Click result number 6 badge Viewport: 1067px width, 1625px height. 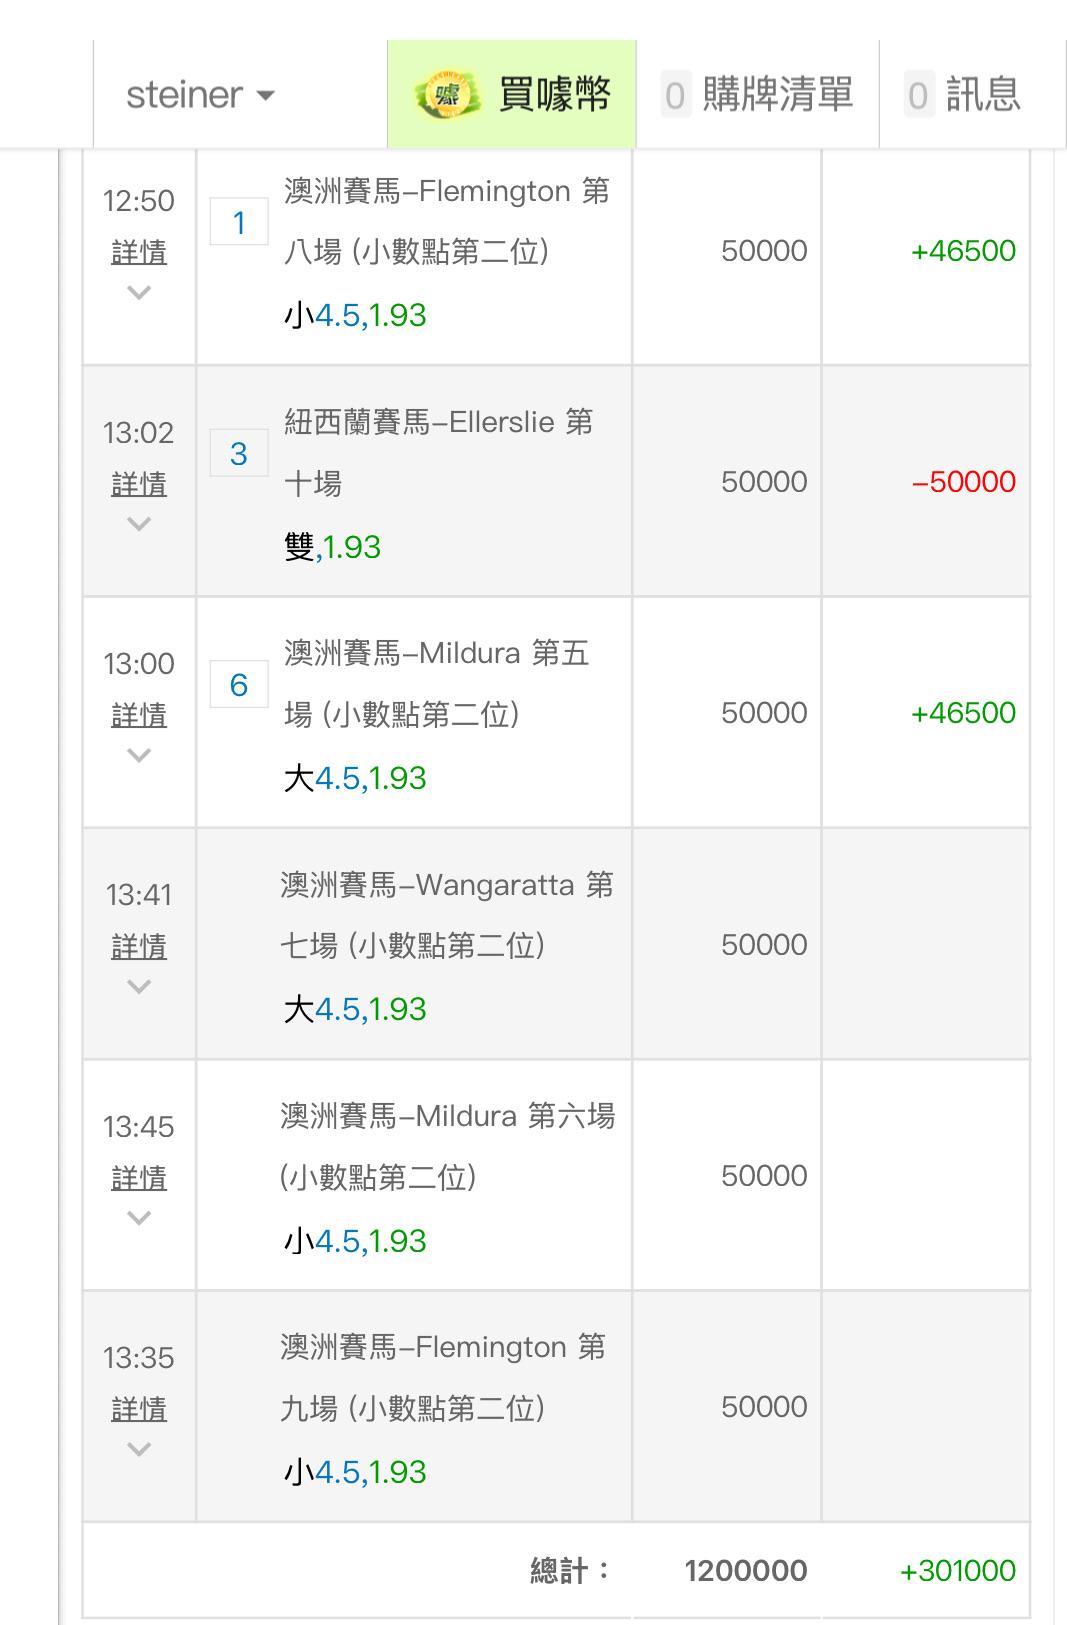(239, 684)
